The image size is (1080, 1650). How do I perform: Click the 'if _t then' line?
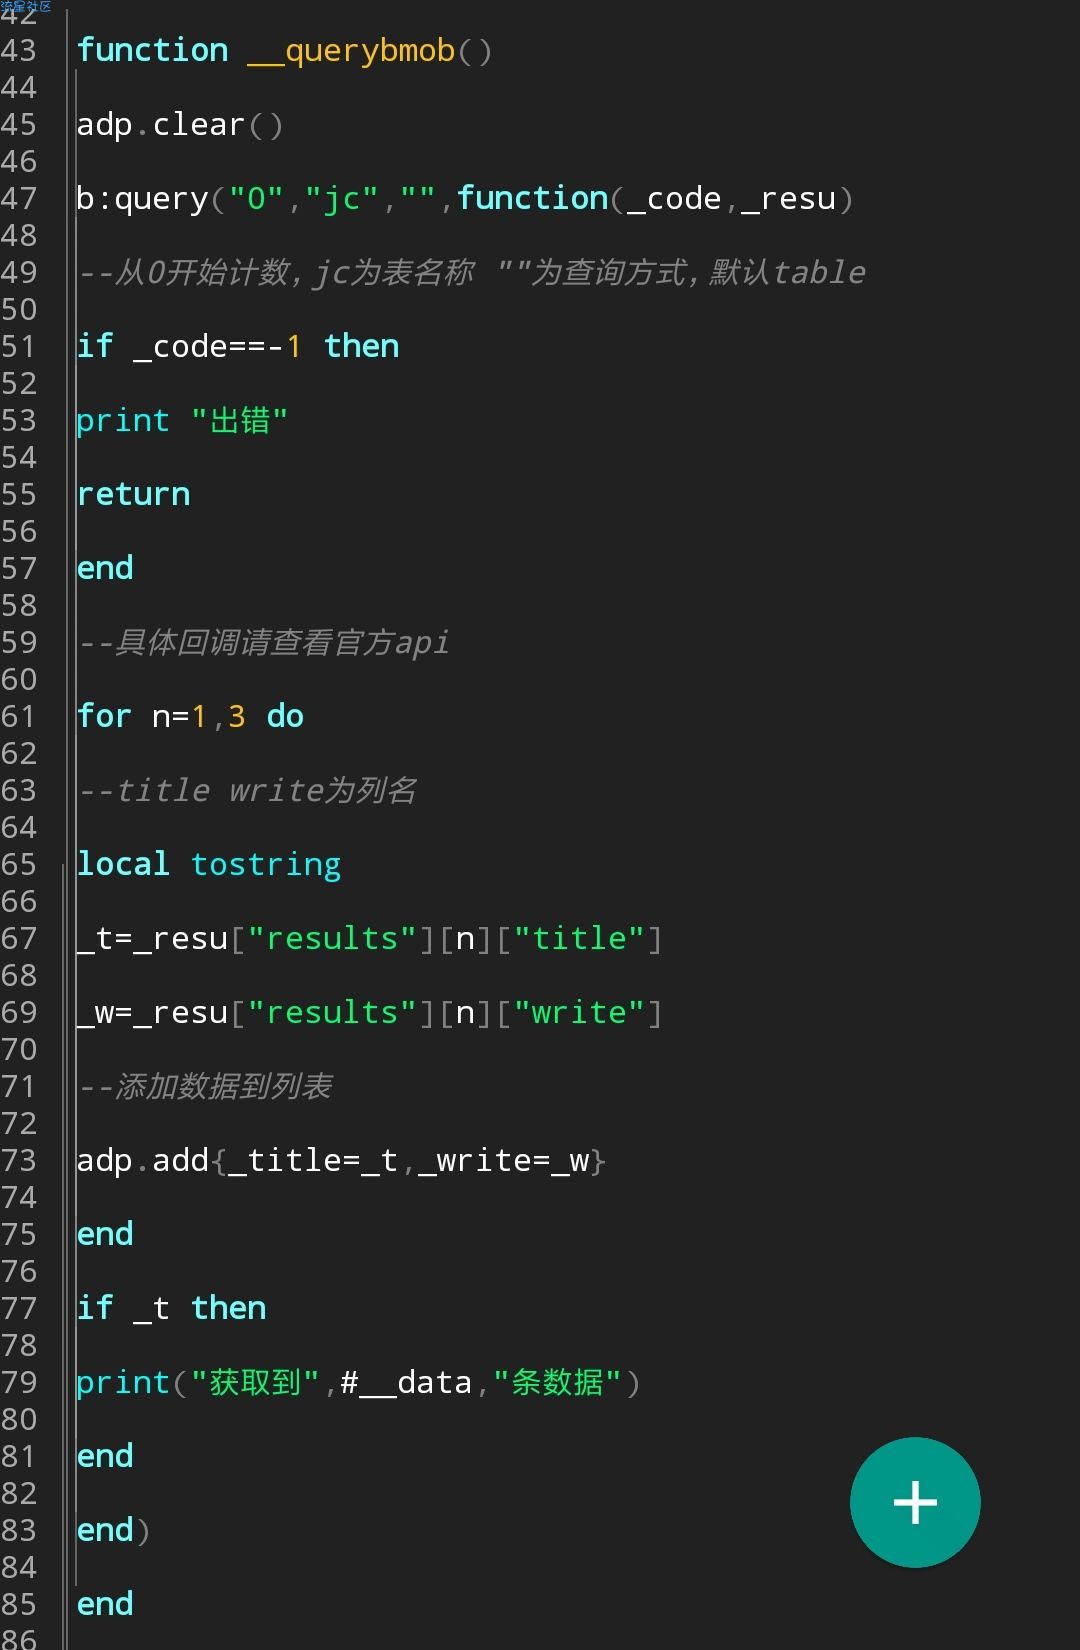pyautogui.click(x=171, y=1308)
